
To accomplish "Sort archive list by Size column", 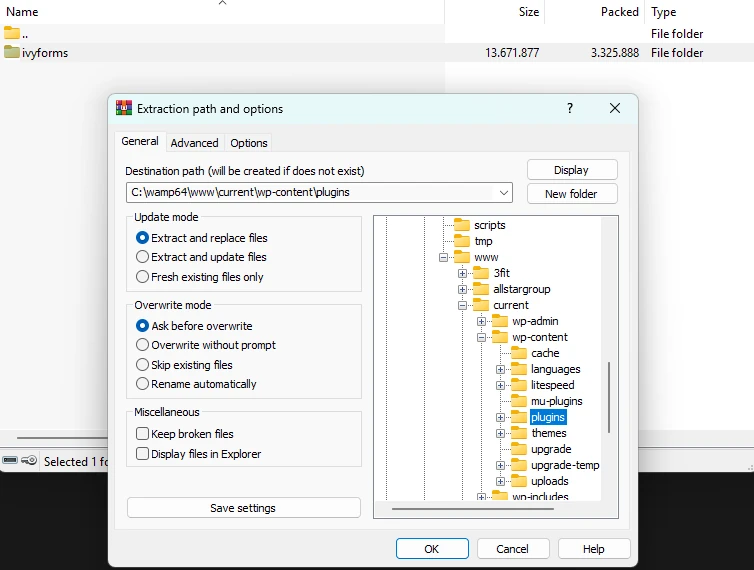I will coord(494,12).
